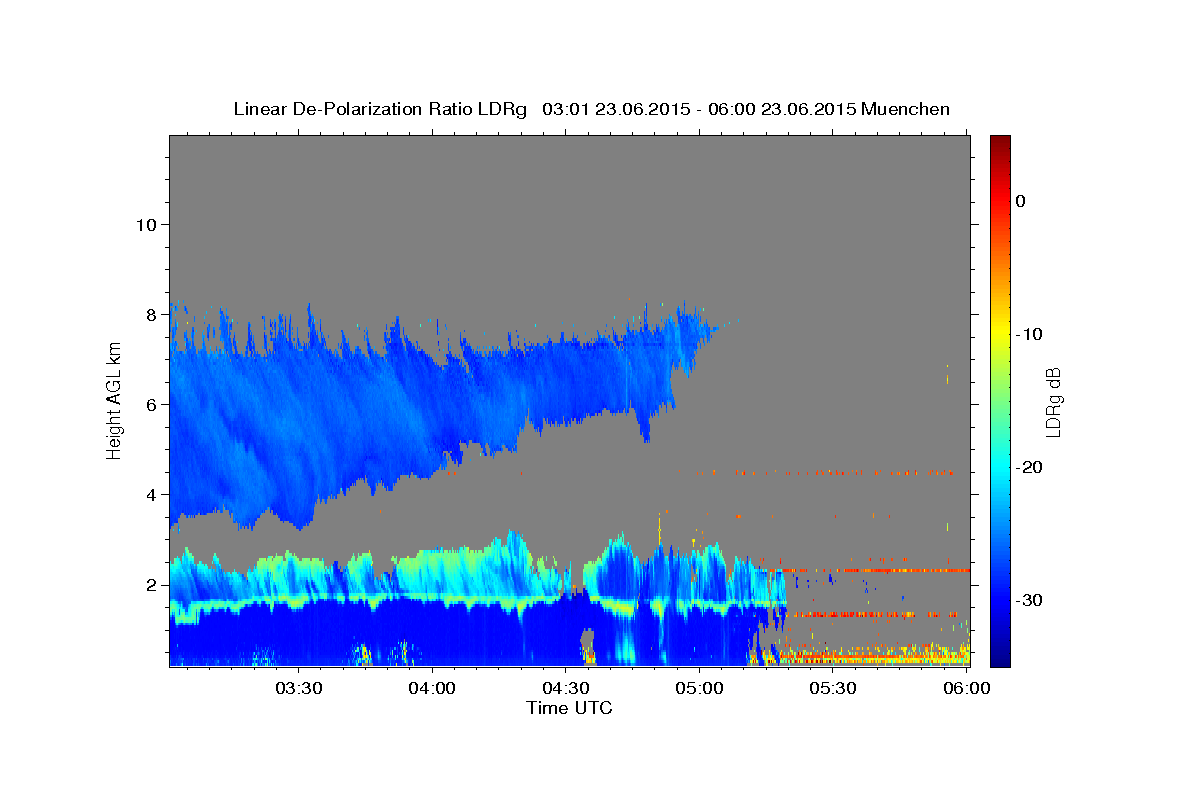Viewport: 1200px width, 800px height.
Task: Click the 'Height AGL km' axis label
Action: [x=114, y=402]
